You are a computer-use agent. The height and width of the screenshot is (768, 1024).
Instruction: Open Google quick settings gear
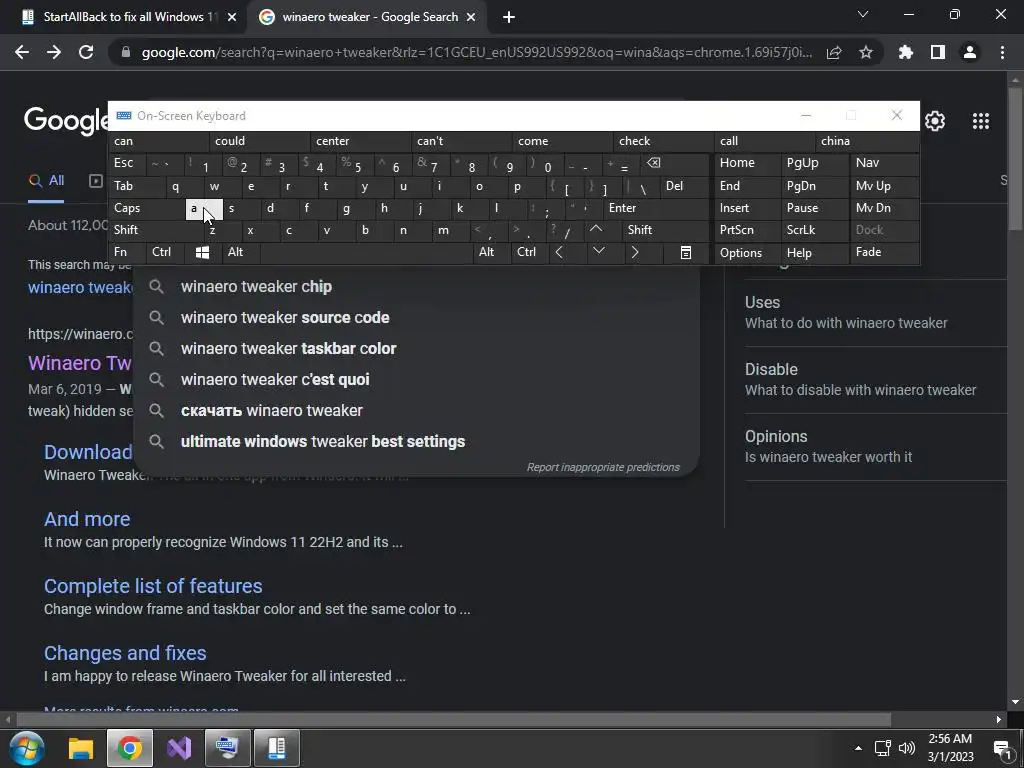pos(935,121)
